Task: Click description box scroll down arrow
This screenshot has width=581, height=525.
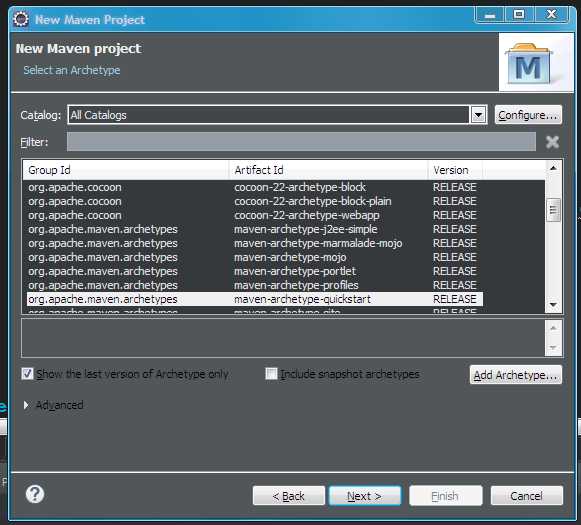Action: [553, 348]
